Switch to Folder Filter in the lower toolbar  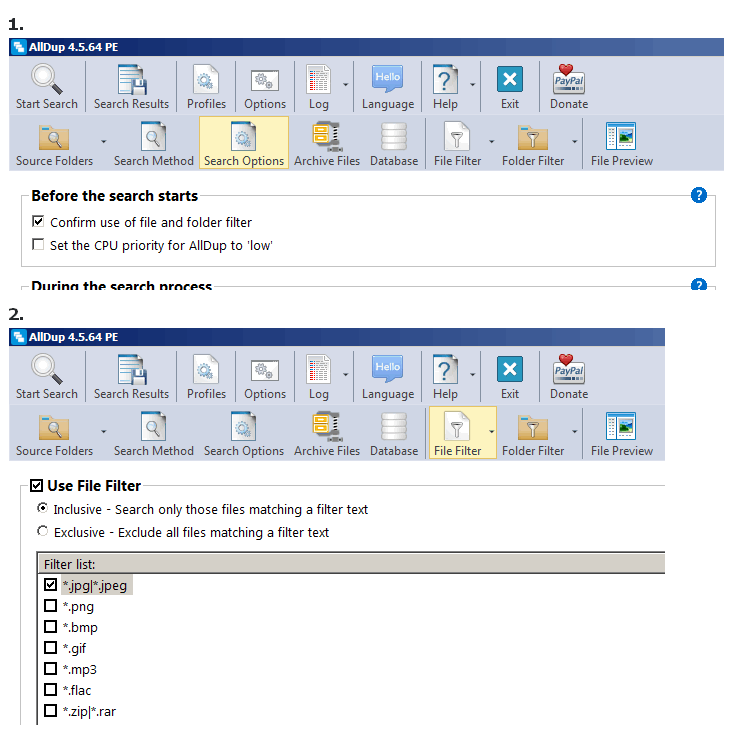click(533, 434)
